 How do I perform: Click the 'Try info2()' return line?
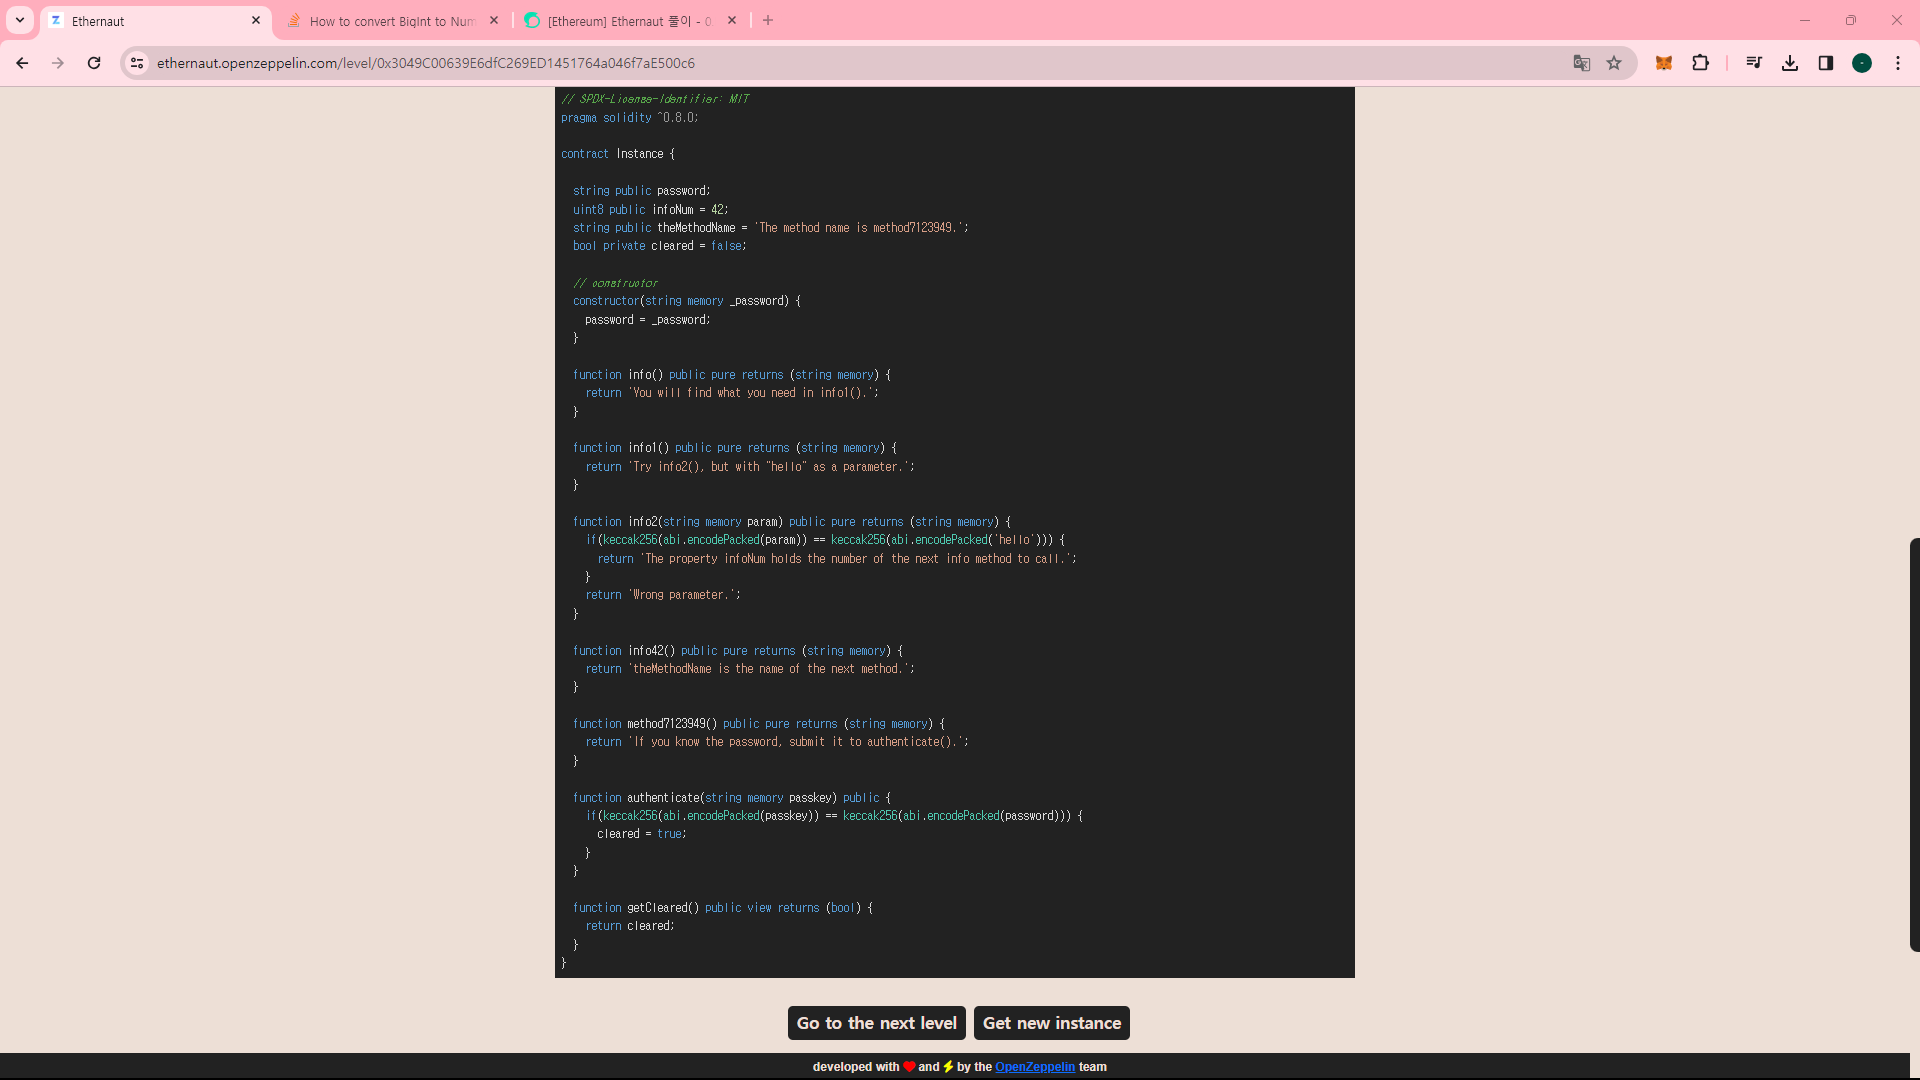pyautogui.click(x=750, y=467)
